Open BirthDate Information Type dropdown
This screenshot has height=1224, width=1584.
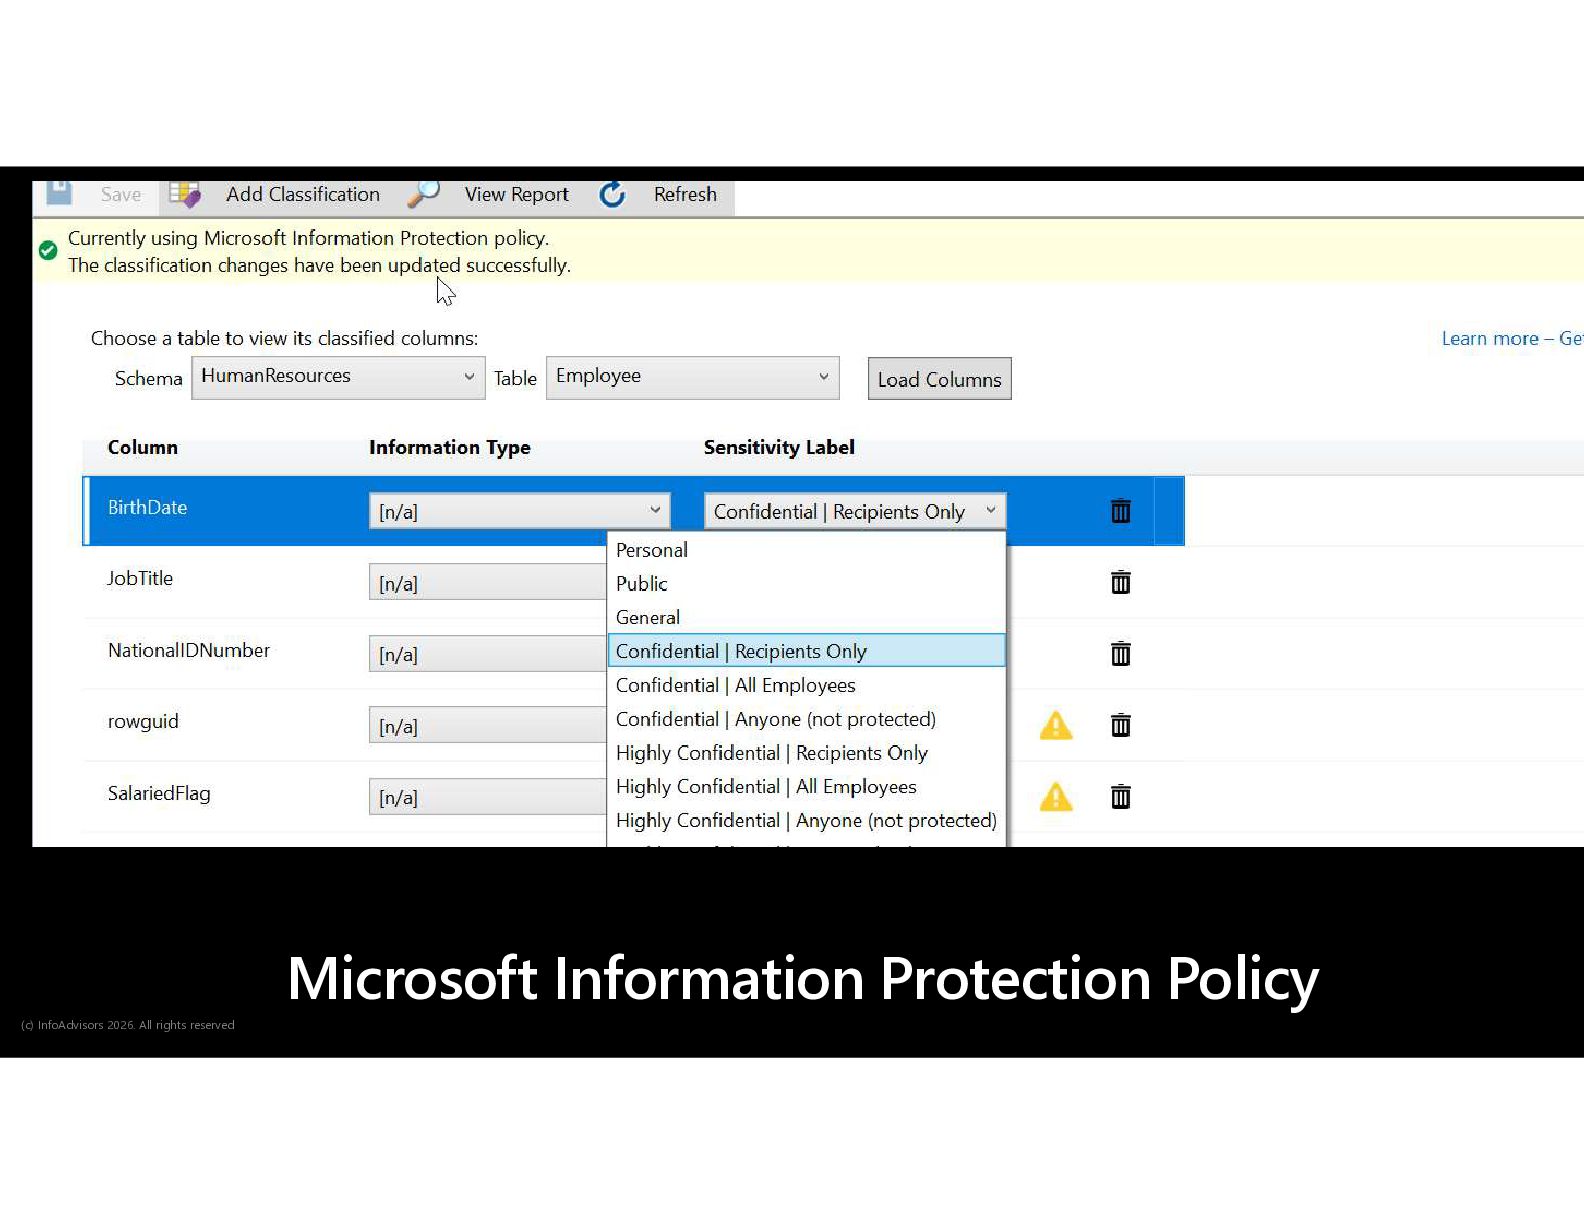coord(519,511)
